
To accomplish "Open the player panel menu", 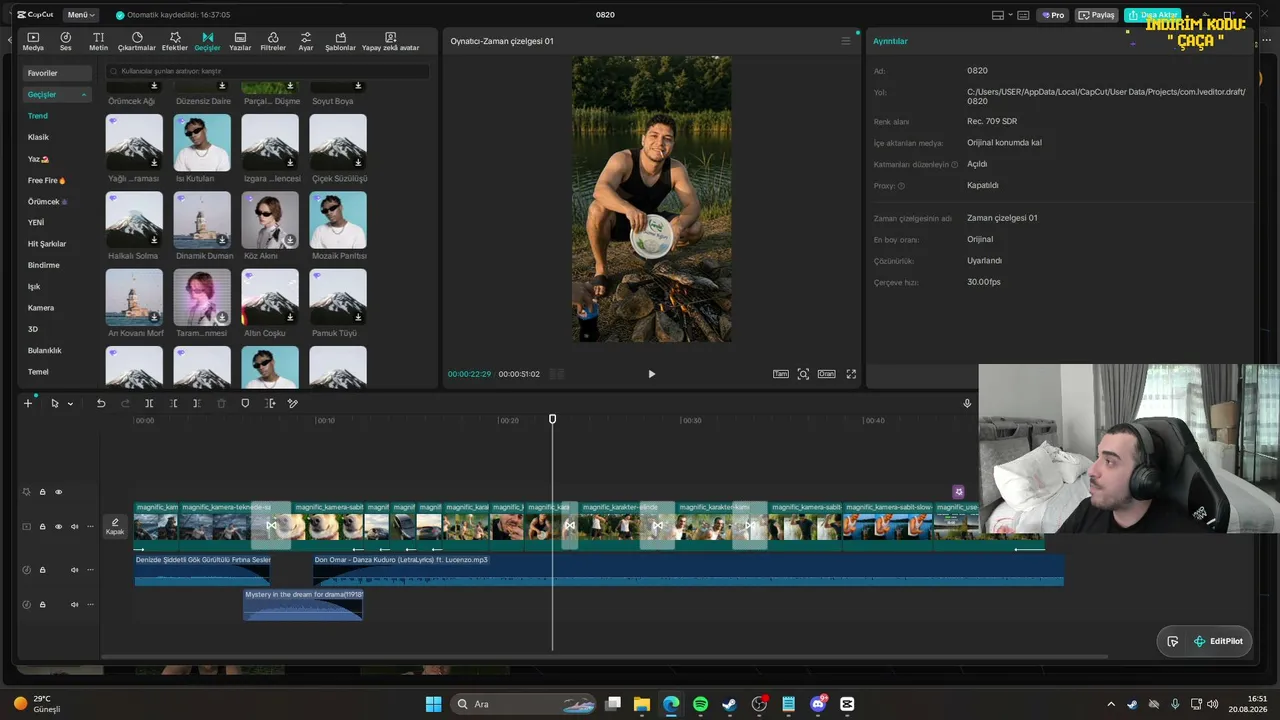I will pos(846,41).
